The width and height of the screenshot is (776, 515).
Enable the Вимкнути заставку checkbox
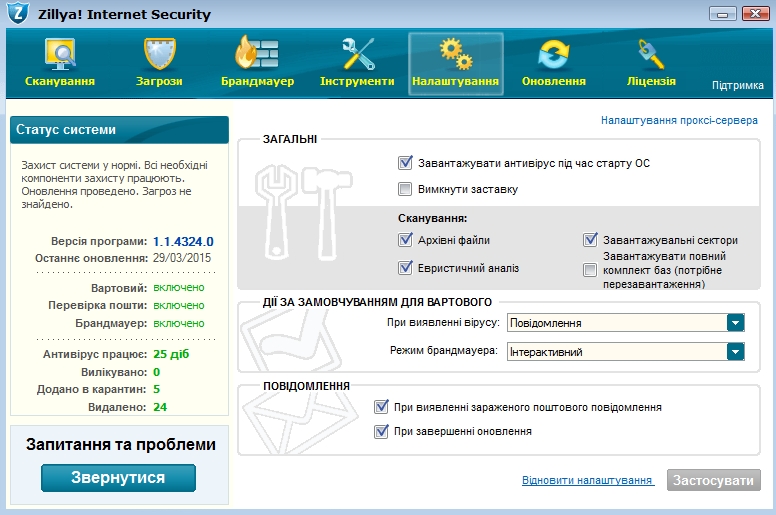(405, 189)
